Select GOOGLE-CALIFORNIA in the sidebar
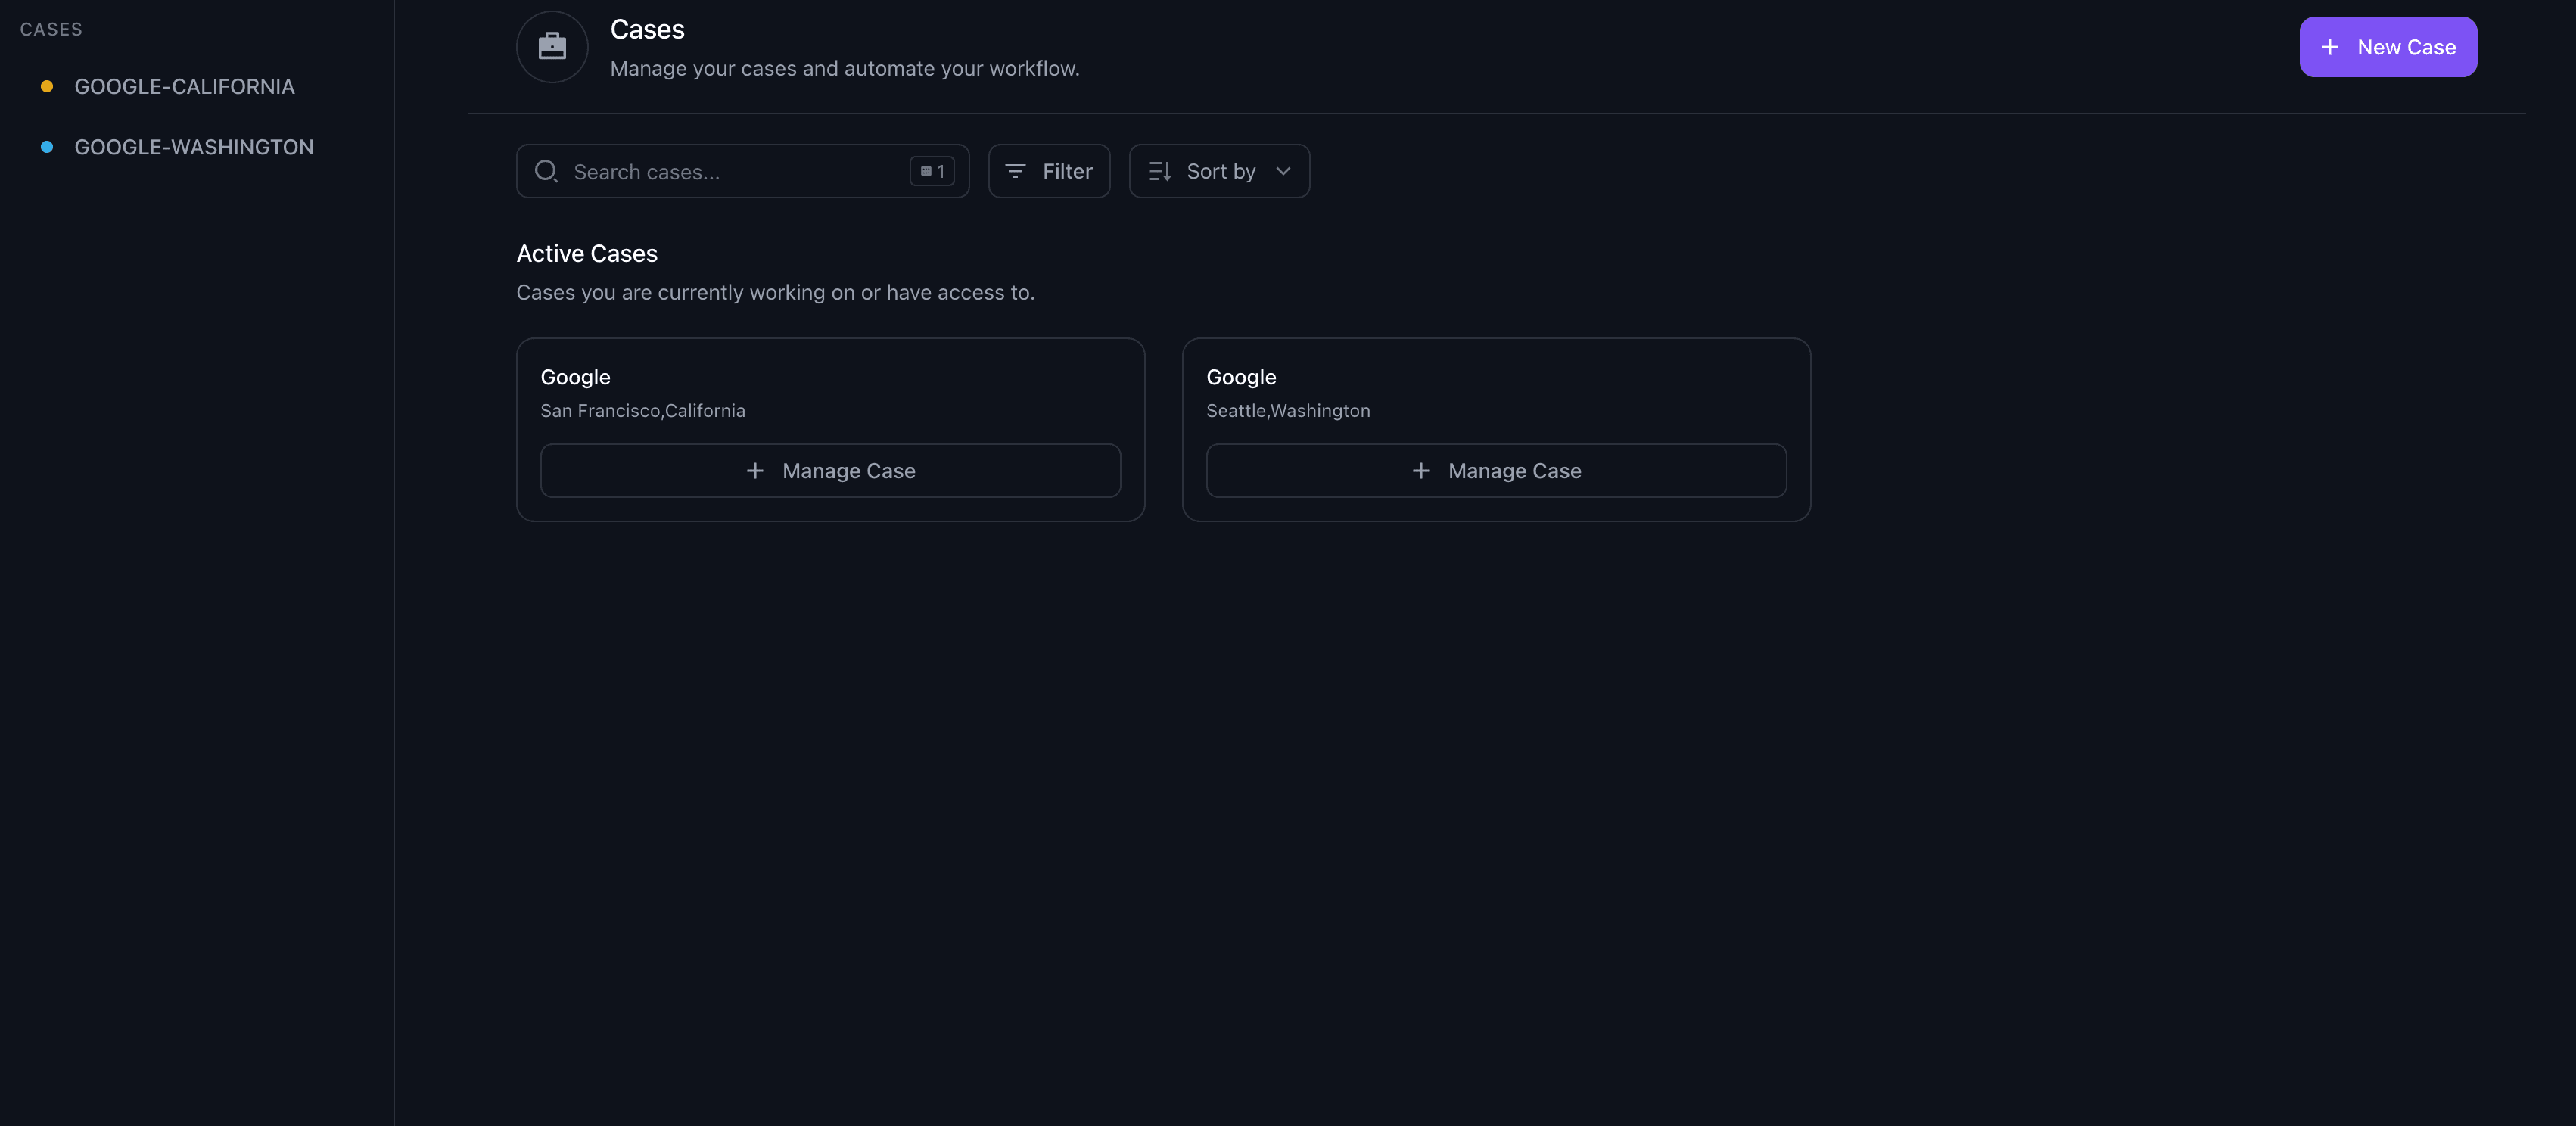2576x1126 pixels. (x=184, y=86)
